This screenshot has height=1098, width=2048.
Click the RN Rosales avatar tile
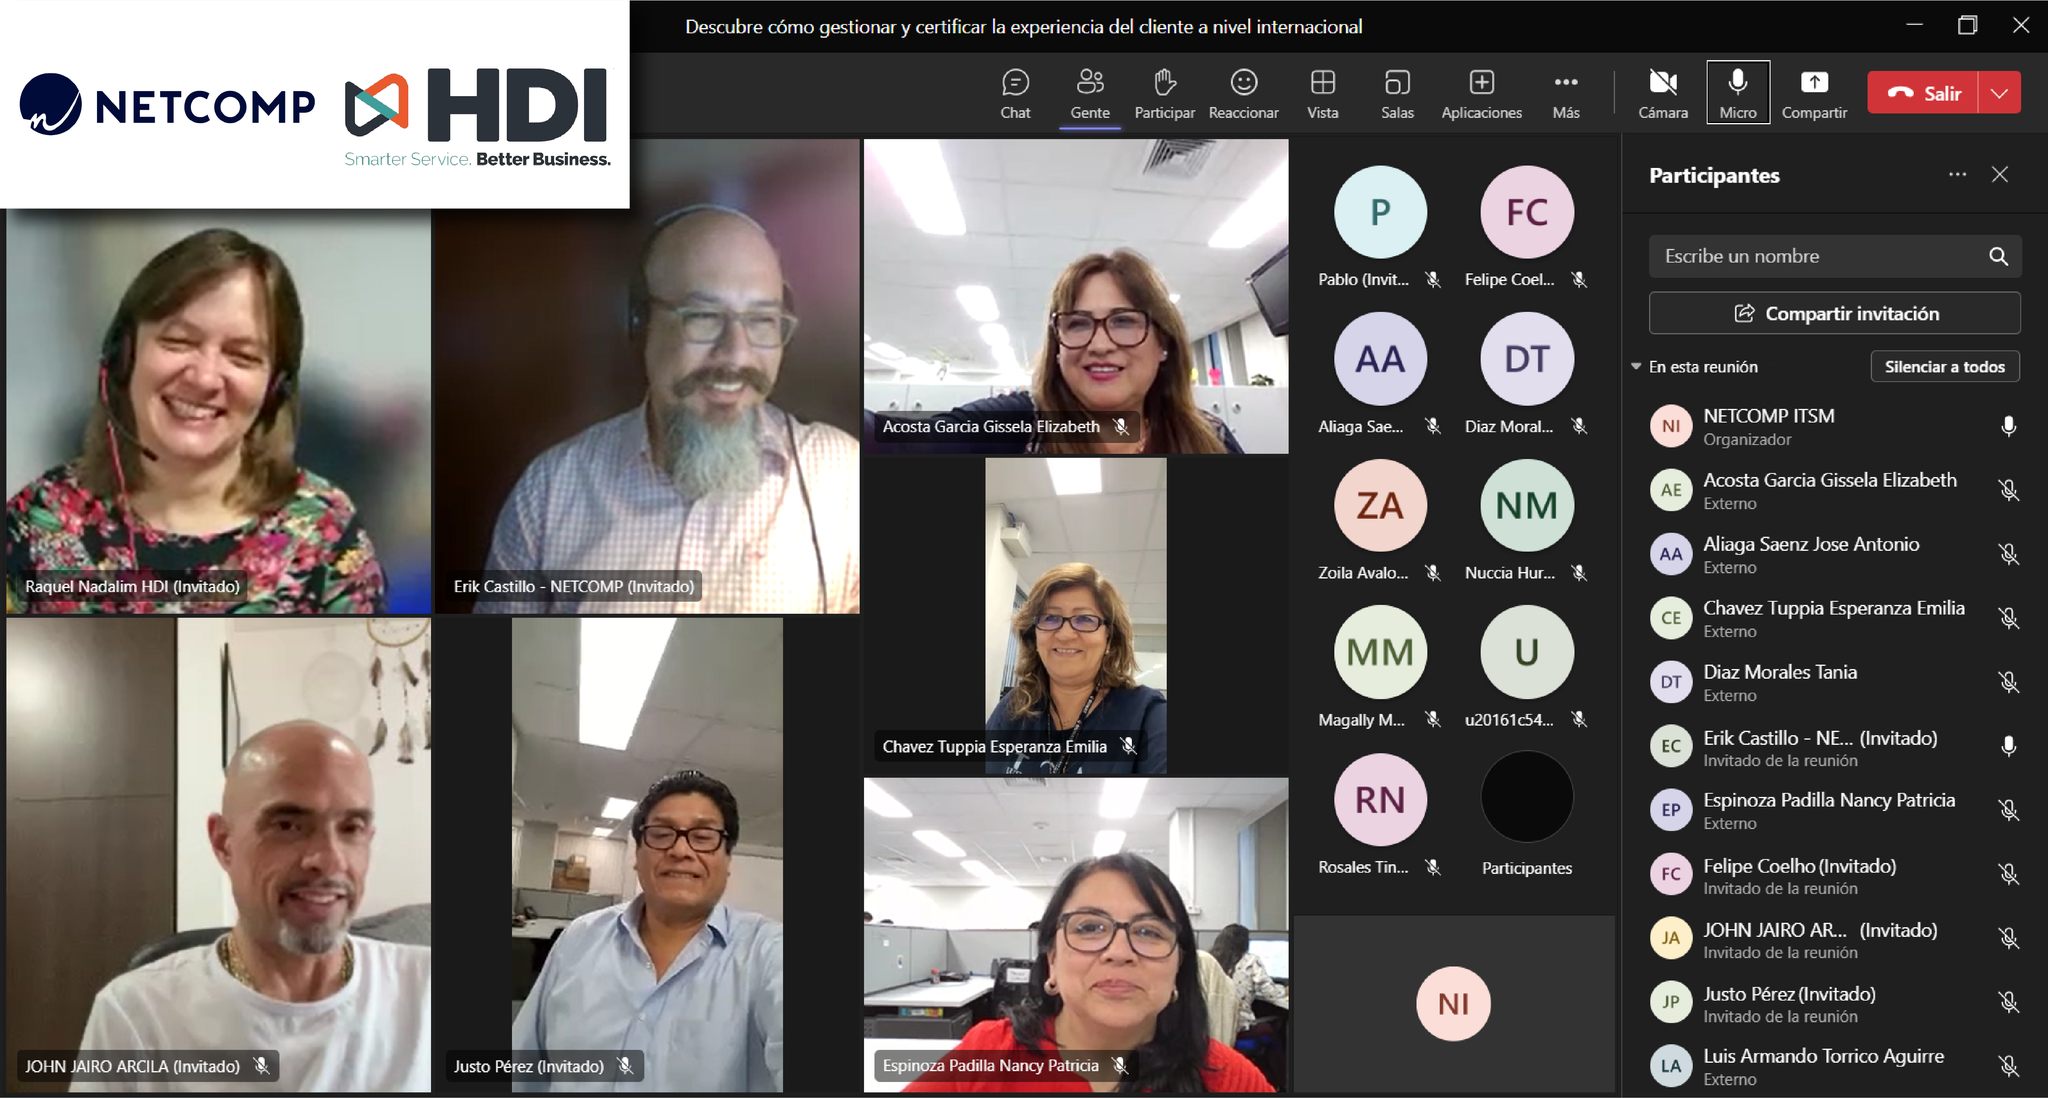tap(1380, 800)
